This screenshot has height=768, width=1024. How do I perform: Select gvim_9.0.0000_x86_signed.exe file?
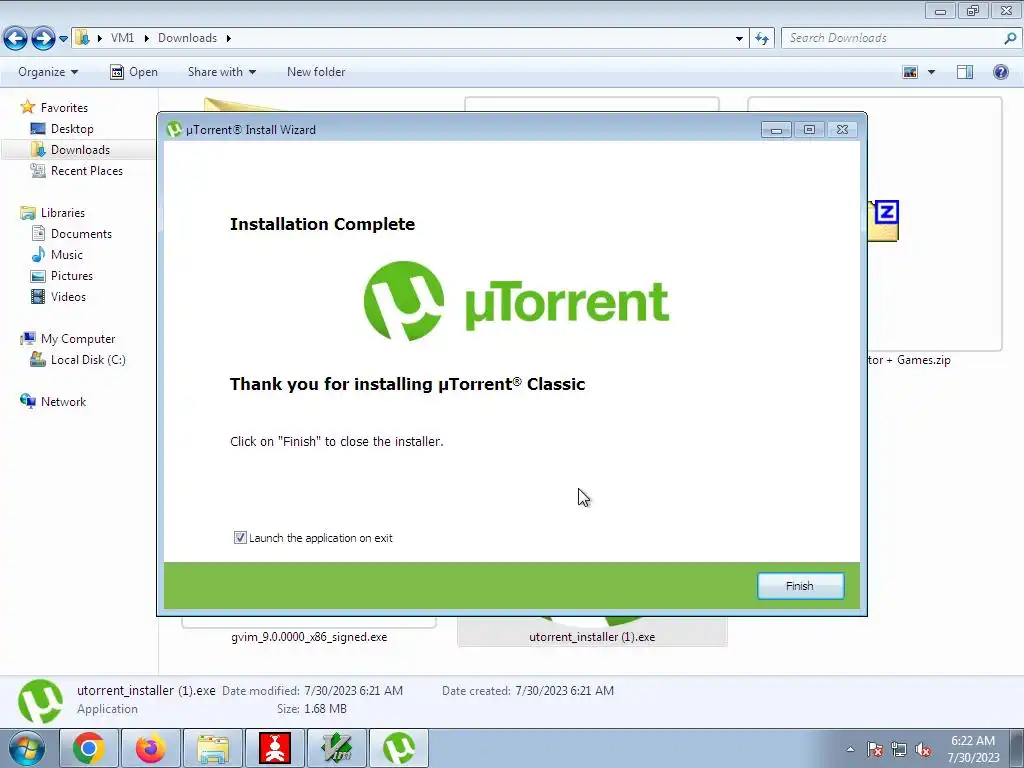[309, 637]
